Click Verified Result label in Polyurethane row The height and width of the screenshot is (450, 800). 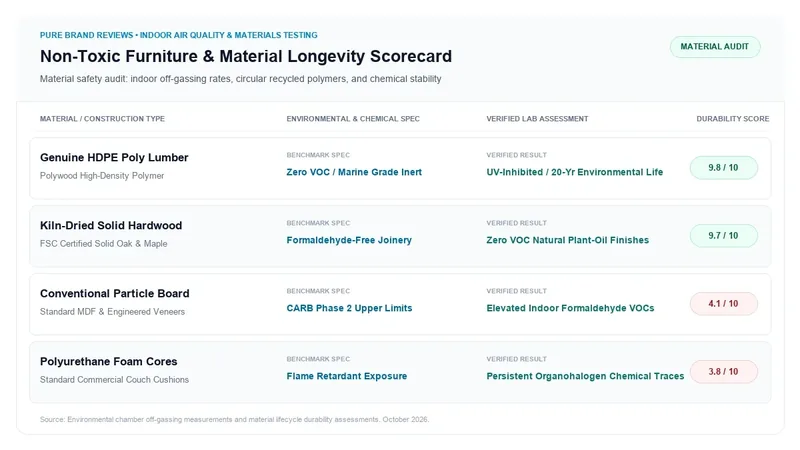click(516, 359)
